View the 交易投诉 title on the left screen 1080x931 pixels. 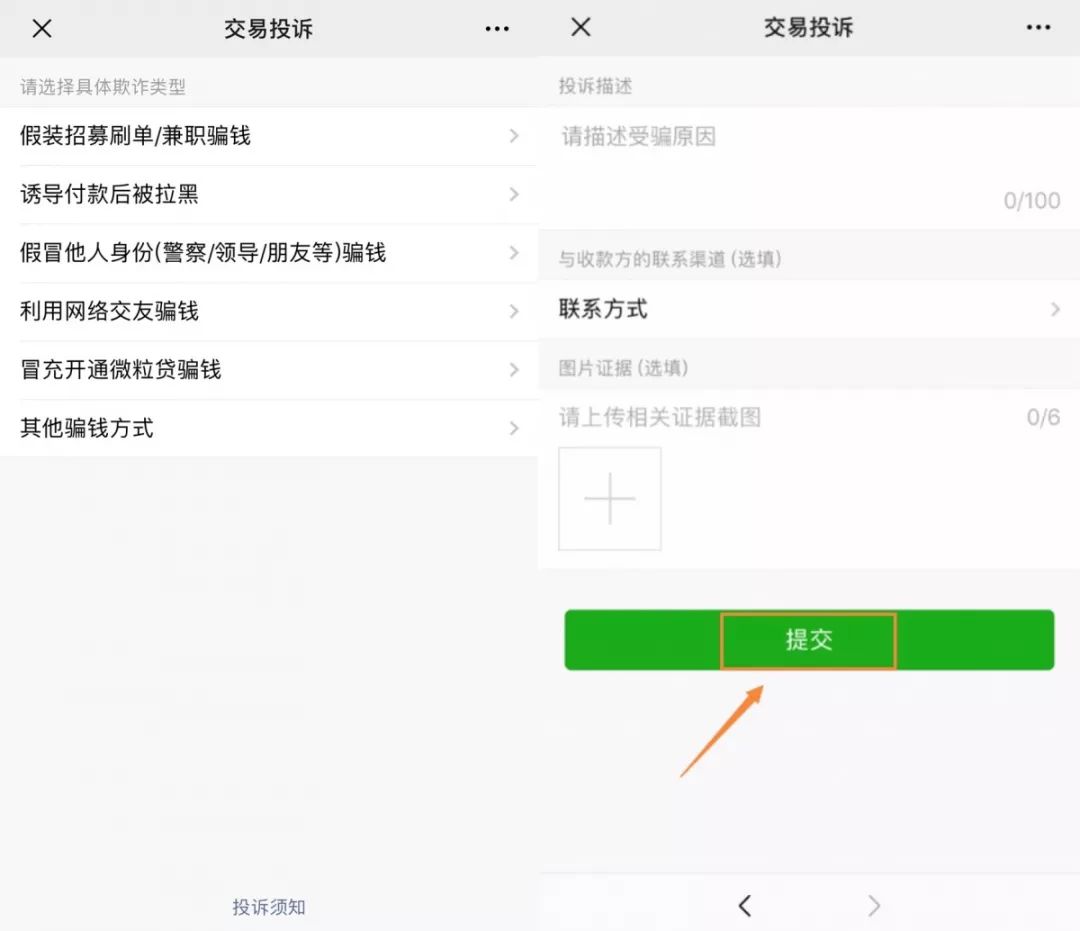coord(268,28)
